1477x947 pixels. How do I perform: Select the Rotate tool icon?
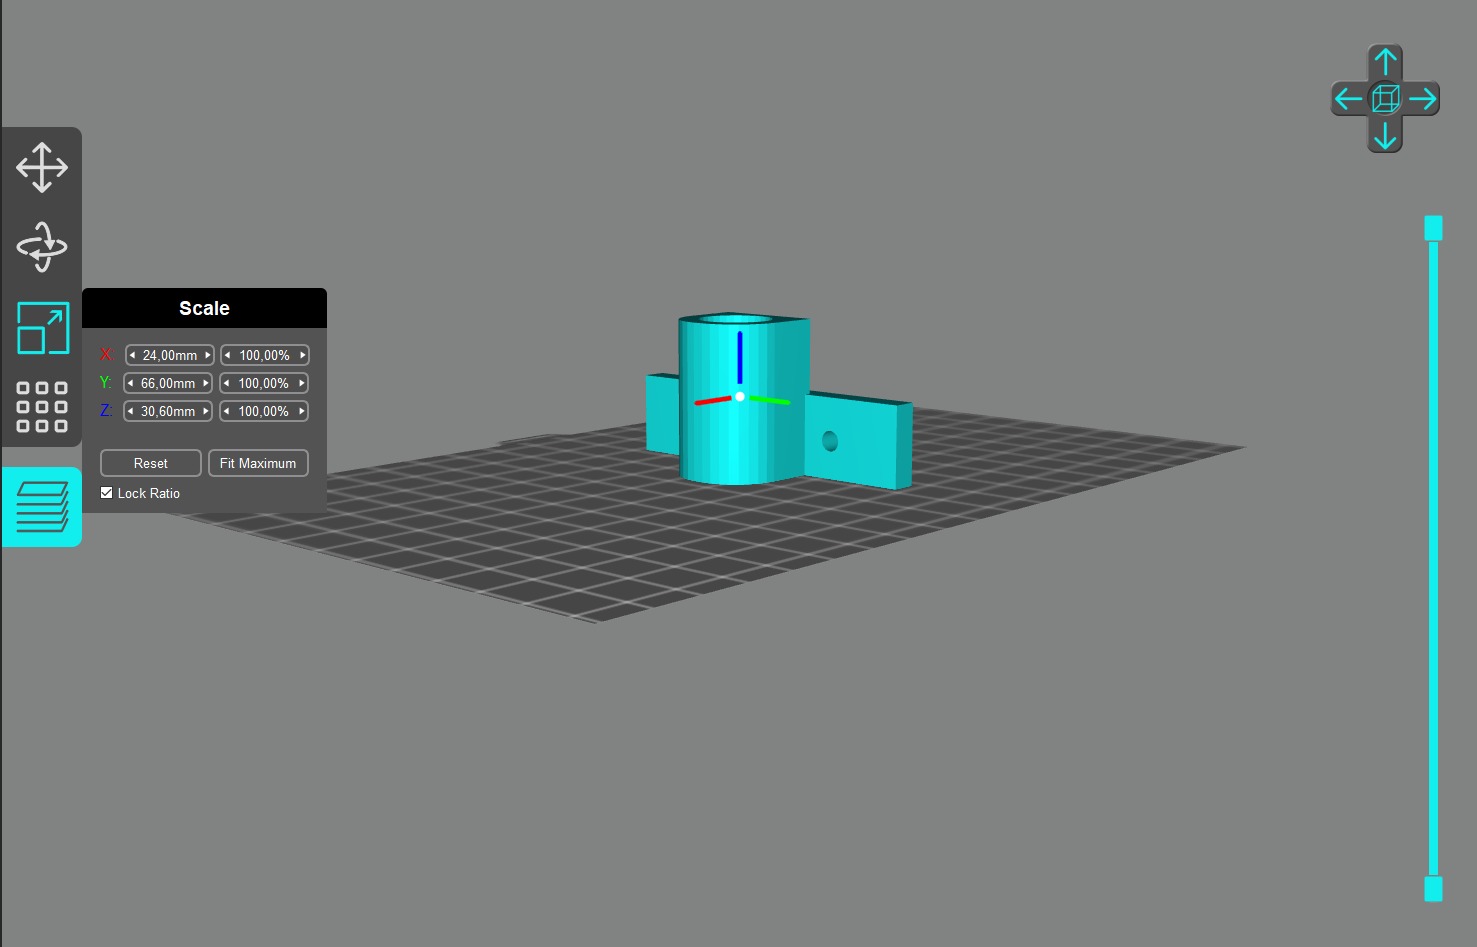(x=42, y=247)
